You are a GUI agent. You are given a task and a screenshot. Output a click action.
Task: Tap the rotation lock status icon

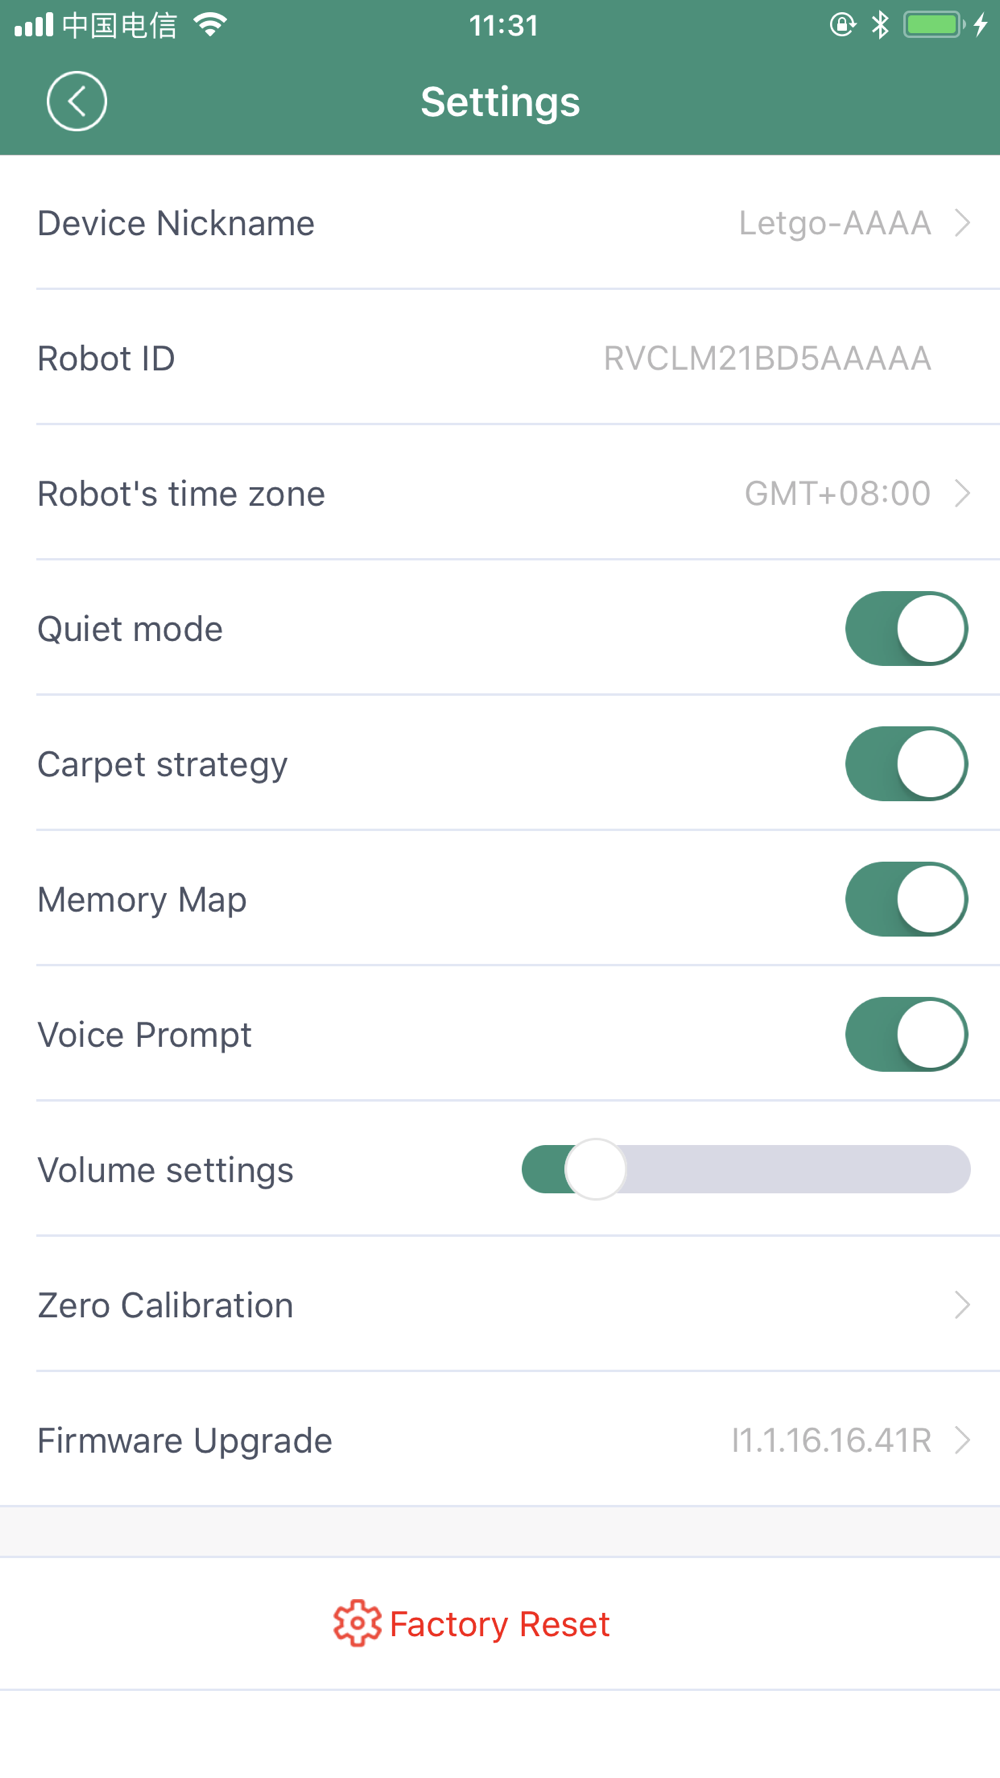(x=843, y=24)
